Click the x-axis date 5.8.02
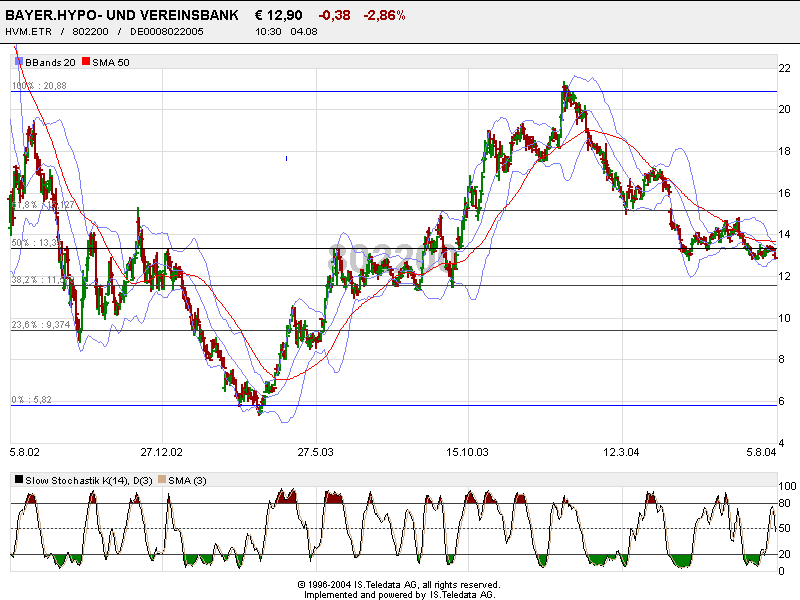Screen dimensions: 800x600 [24, 452]
